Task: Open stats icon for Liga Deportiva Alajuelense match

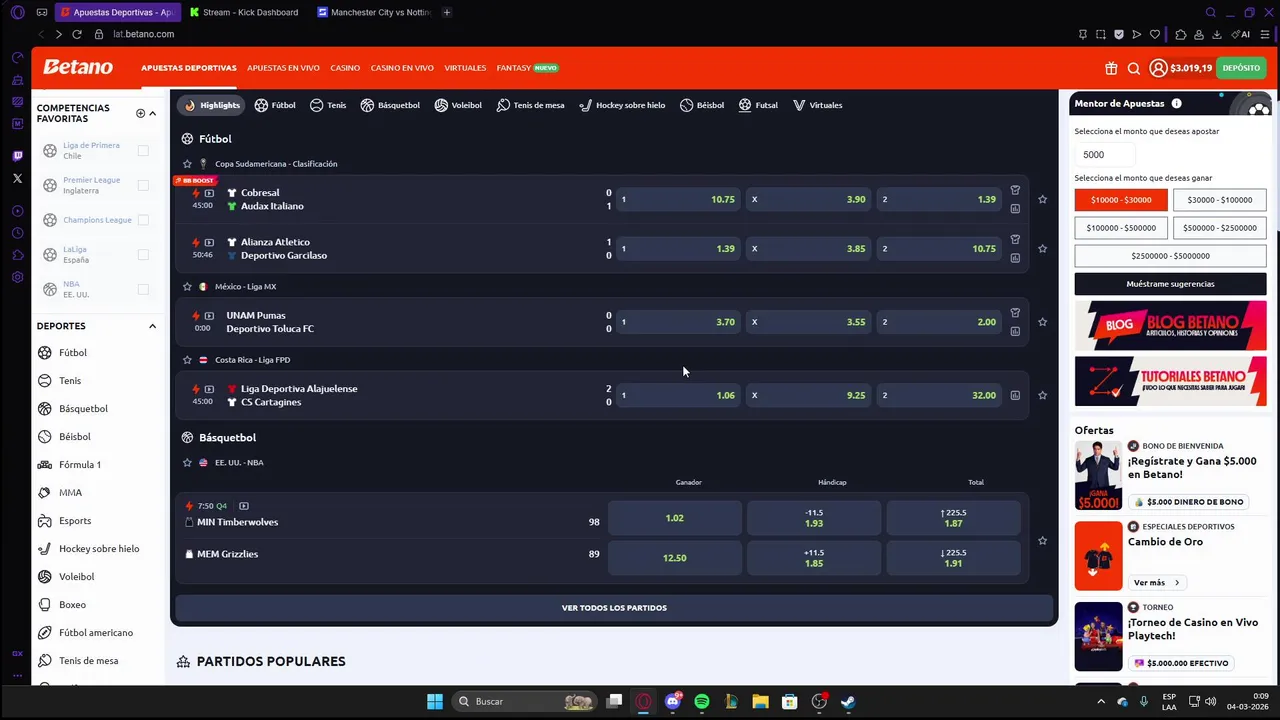Action: point(1015,395)
